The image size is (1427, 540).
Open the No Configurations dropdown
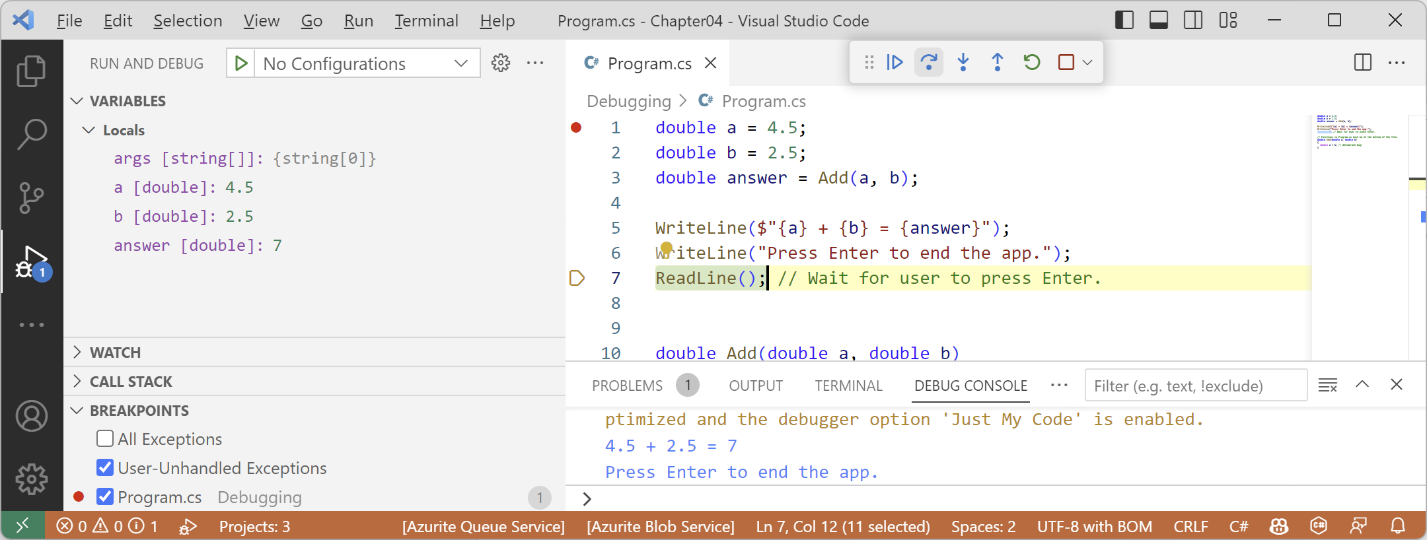pos(366,63)
